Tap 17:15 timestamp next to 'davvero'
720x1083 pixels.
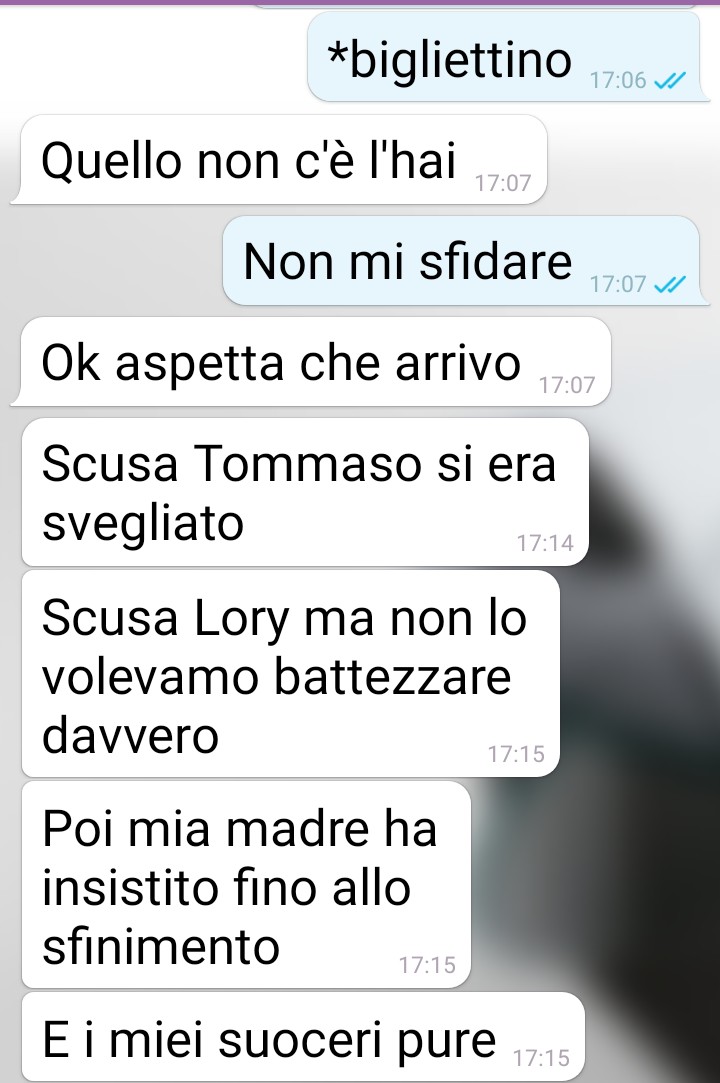(516, 754)
